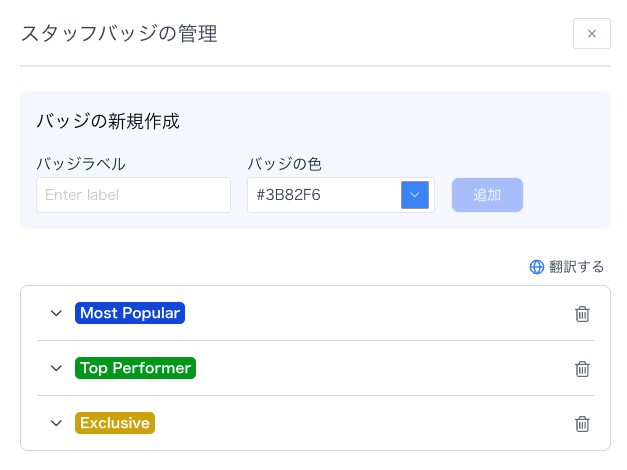This screenshot has height=470, width=627.
Task: Click the 追加 button
Action: tap(487, 195)
